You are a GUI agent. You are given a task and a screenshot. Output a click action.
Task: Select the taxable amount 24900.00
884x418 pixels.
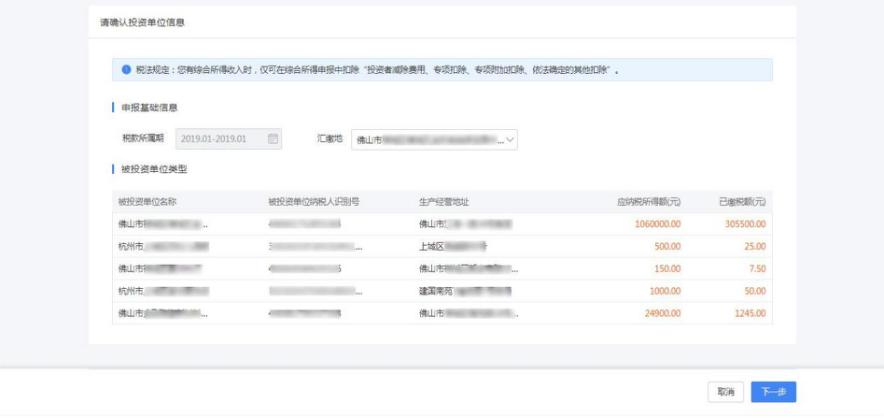(x=663, y=313)
